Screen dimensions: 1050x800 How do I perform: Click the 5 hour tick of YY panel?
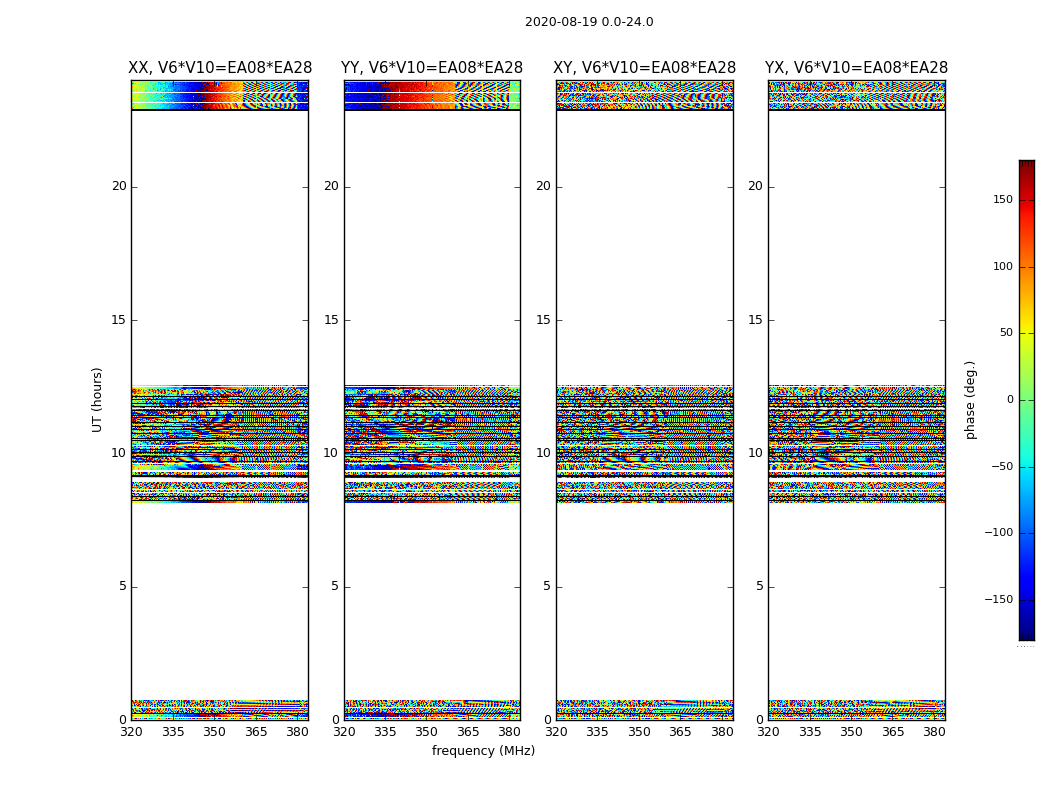click(x=335, y=586)
